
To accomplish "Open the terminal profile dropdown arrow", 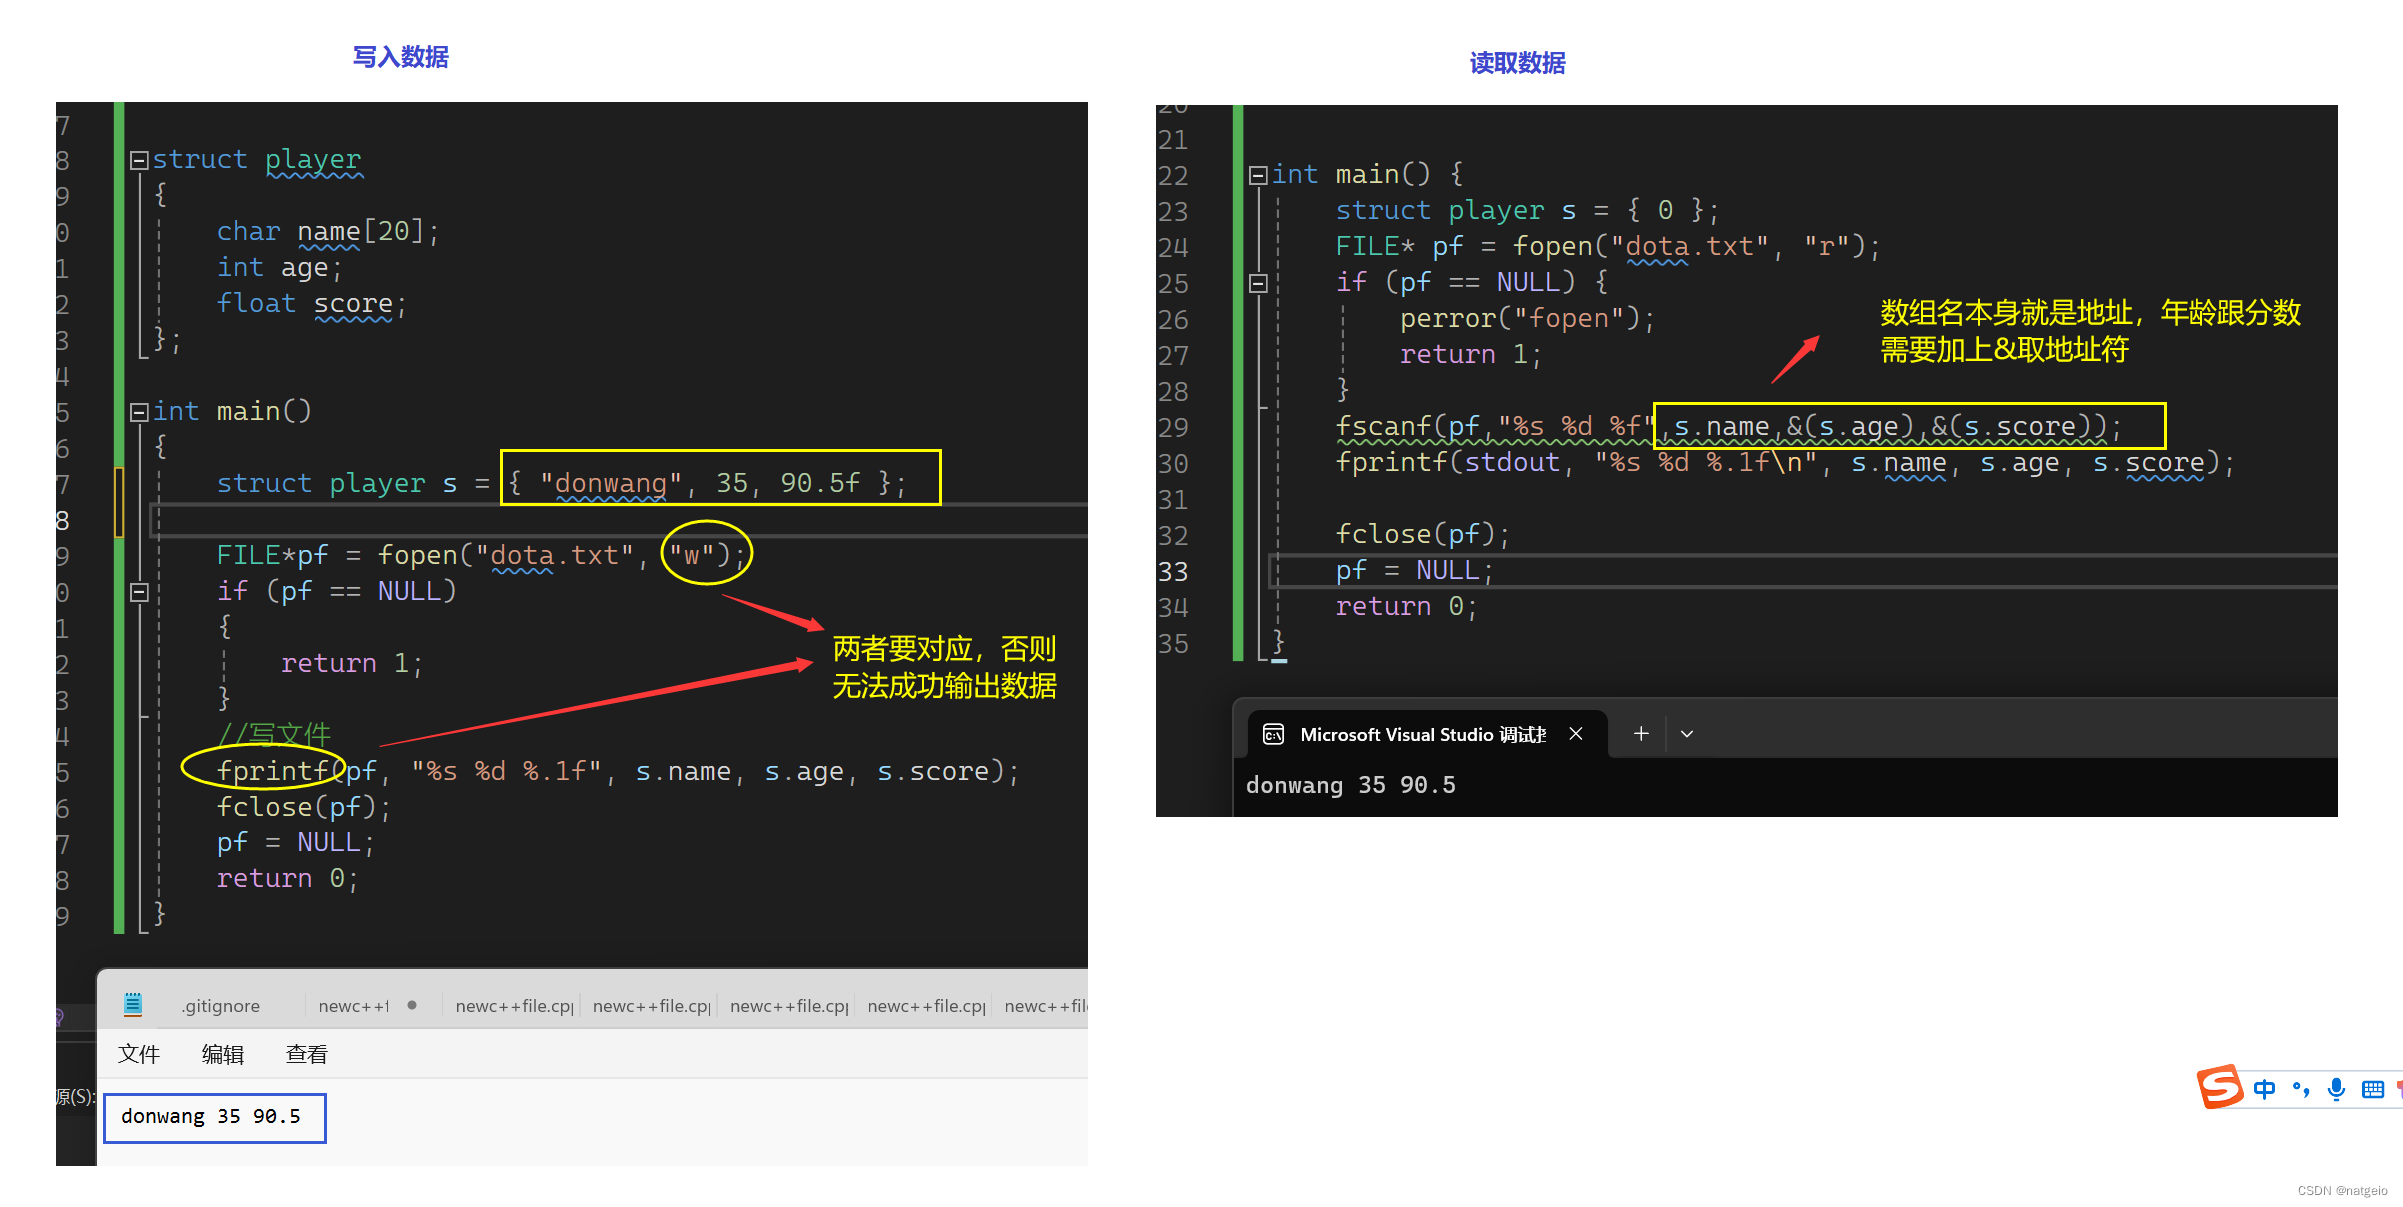I will point(1687,734).
